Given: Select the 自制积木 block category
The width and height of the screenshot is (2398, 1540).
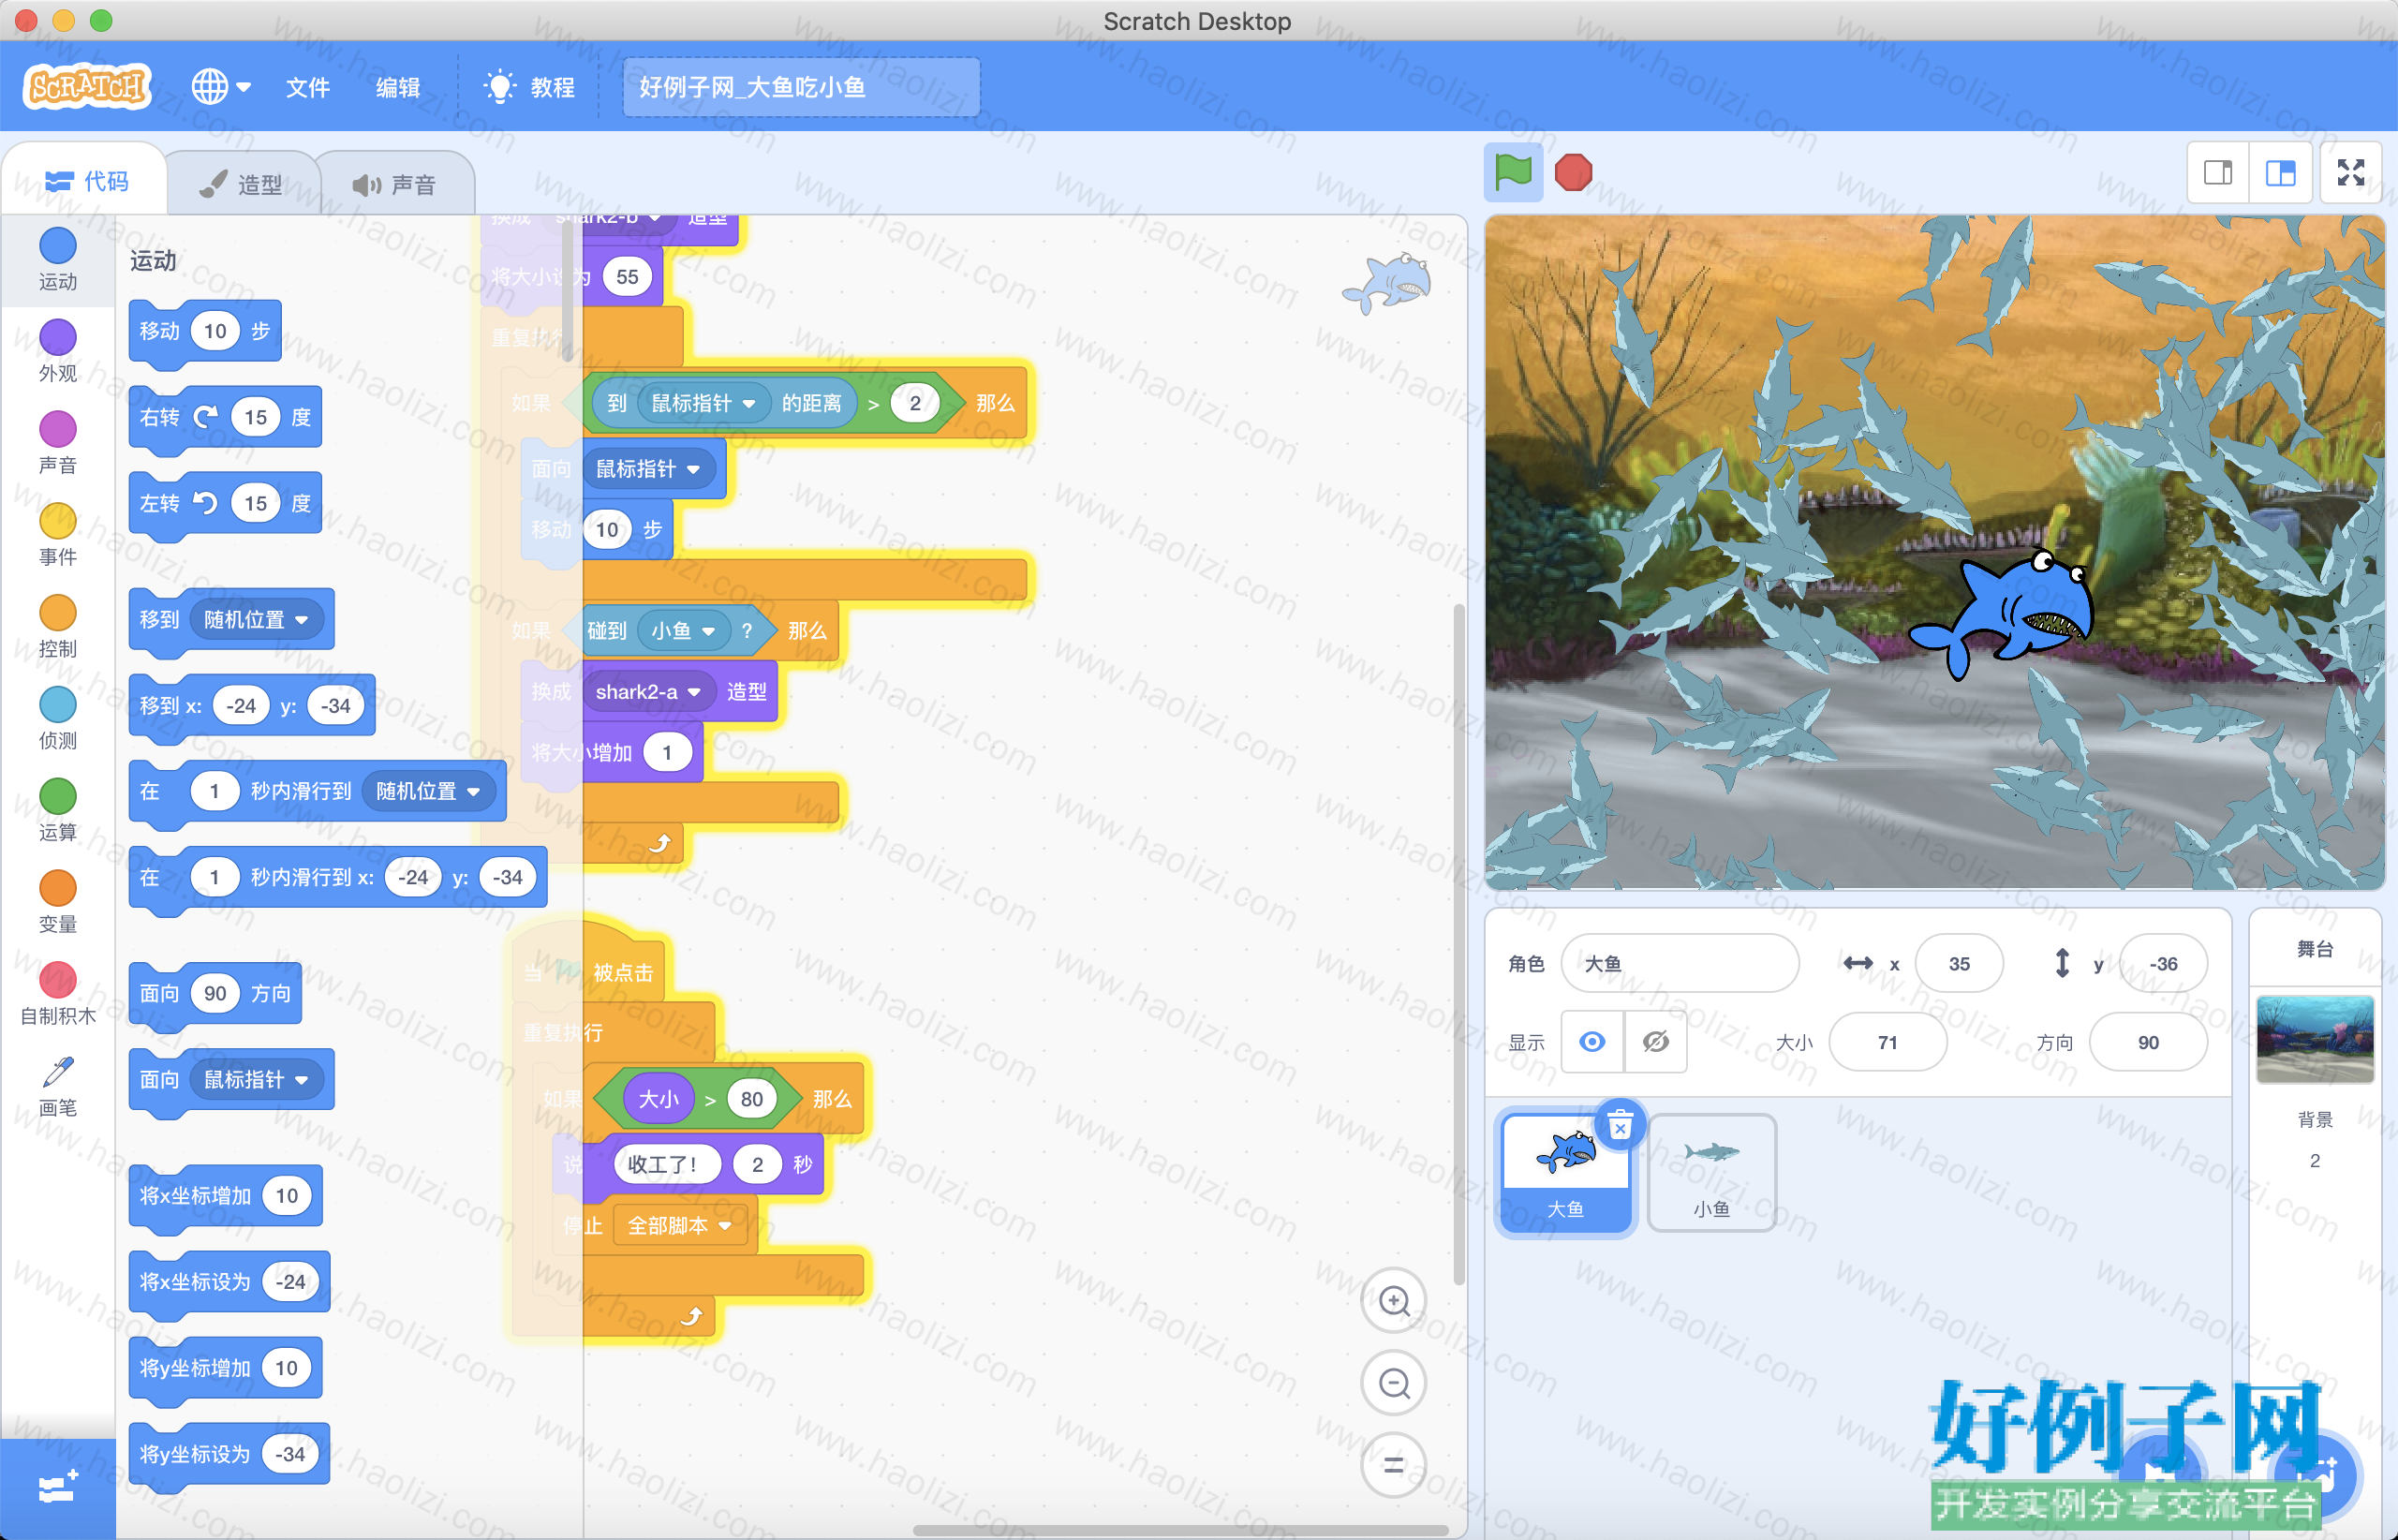Looking at the screenshot, I should [x=57, y=995].
